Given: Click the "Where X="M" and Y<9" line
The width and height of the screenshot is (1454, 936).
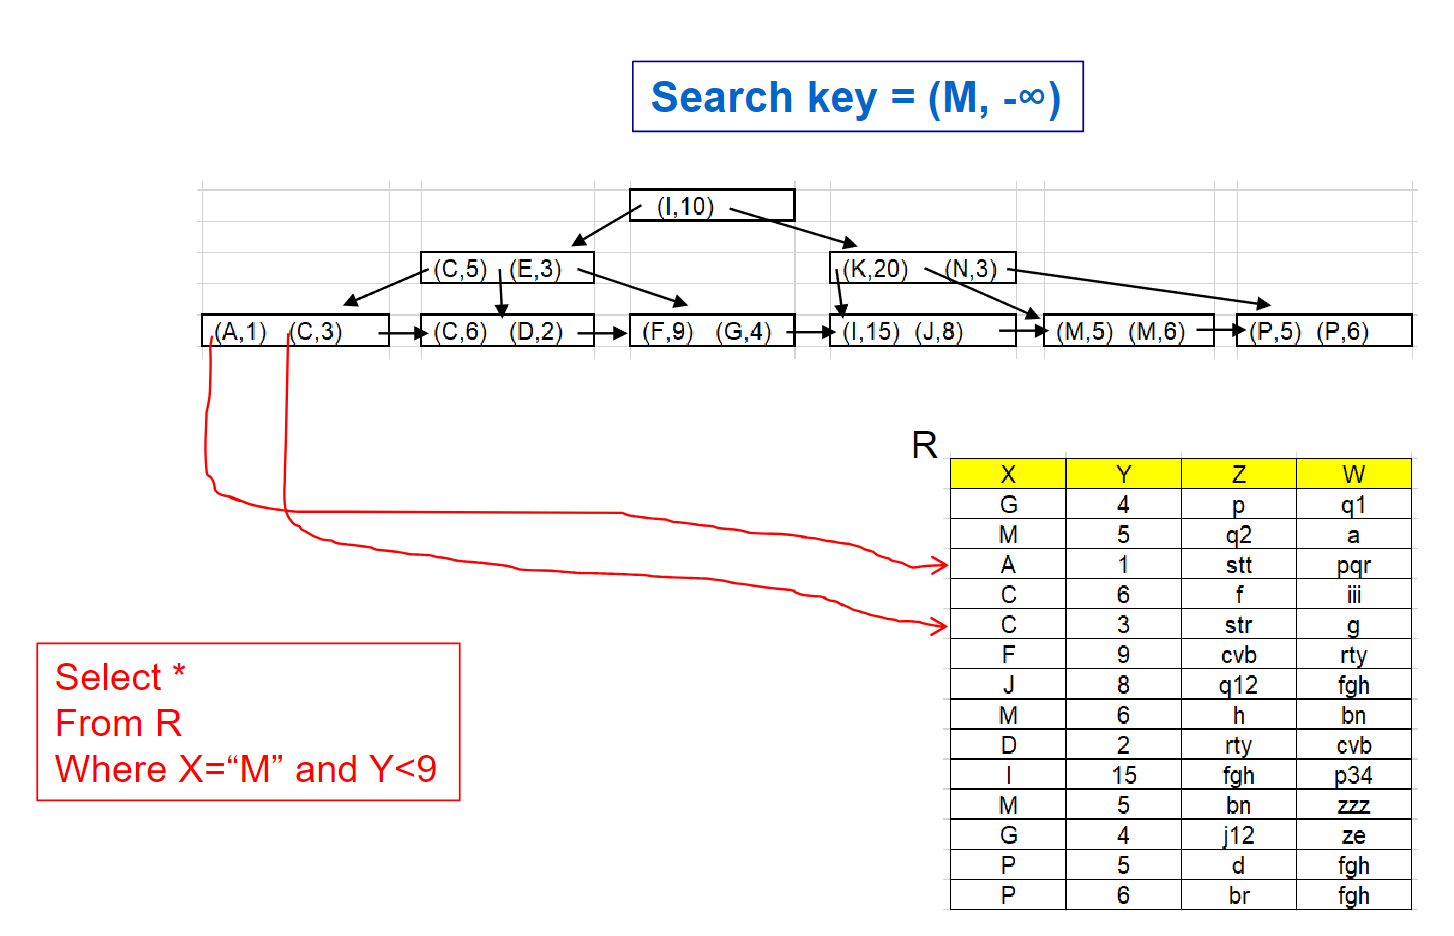Looking at the screenshot, I should point(246,769).
